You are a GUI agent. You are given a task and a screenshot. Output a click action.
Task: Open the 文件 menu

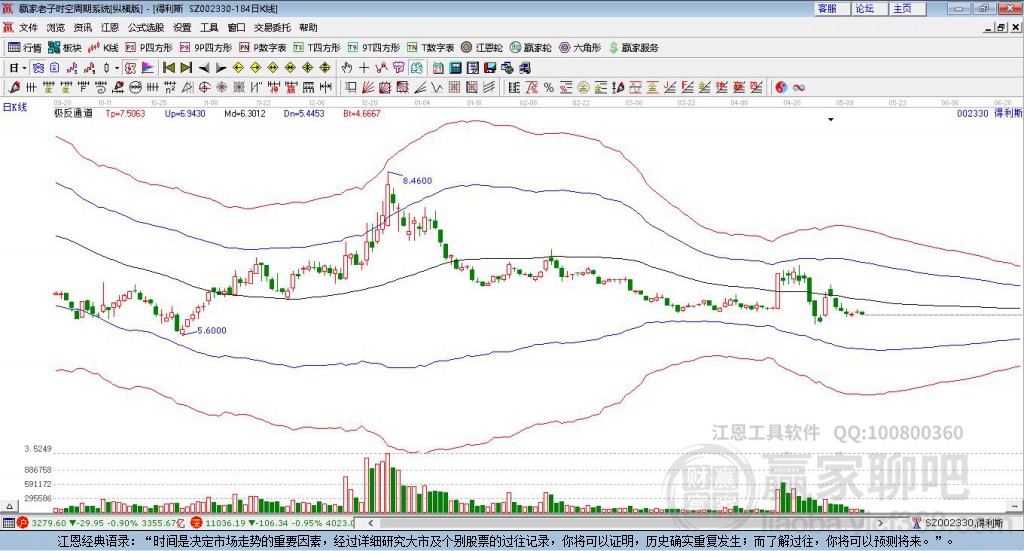tap(28, 27)
